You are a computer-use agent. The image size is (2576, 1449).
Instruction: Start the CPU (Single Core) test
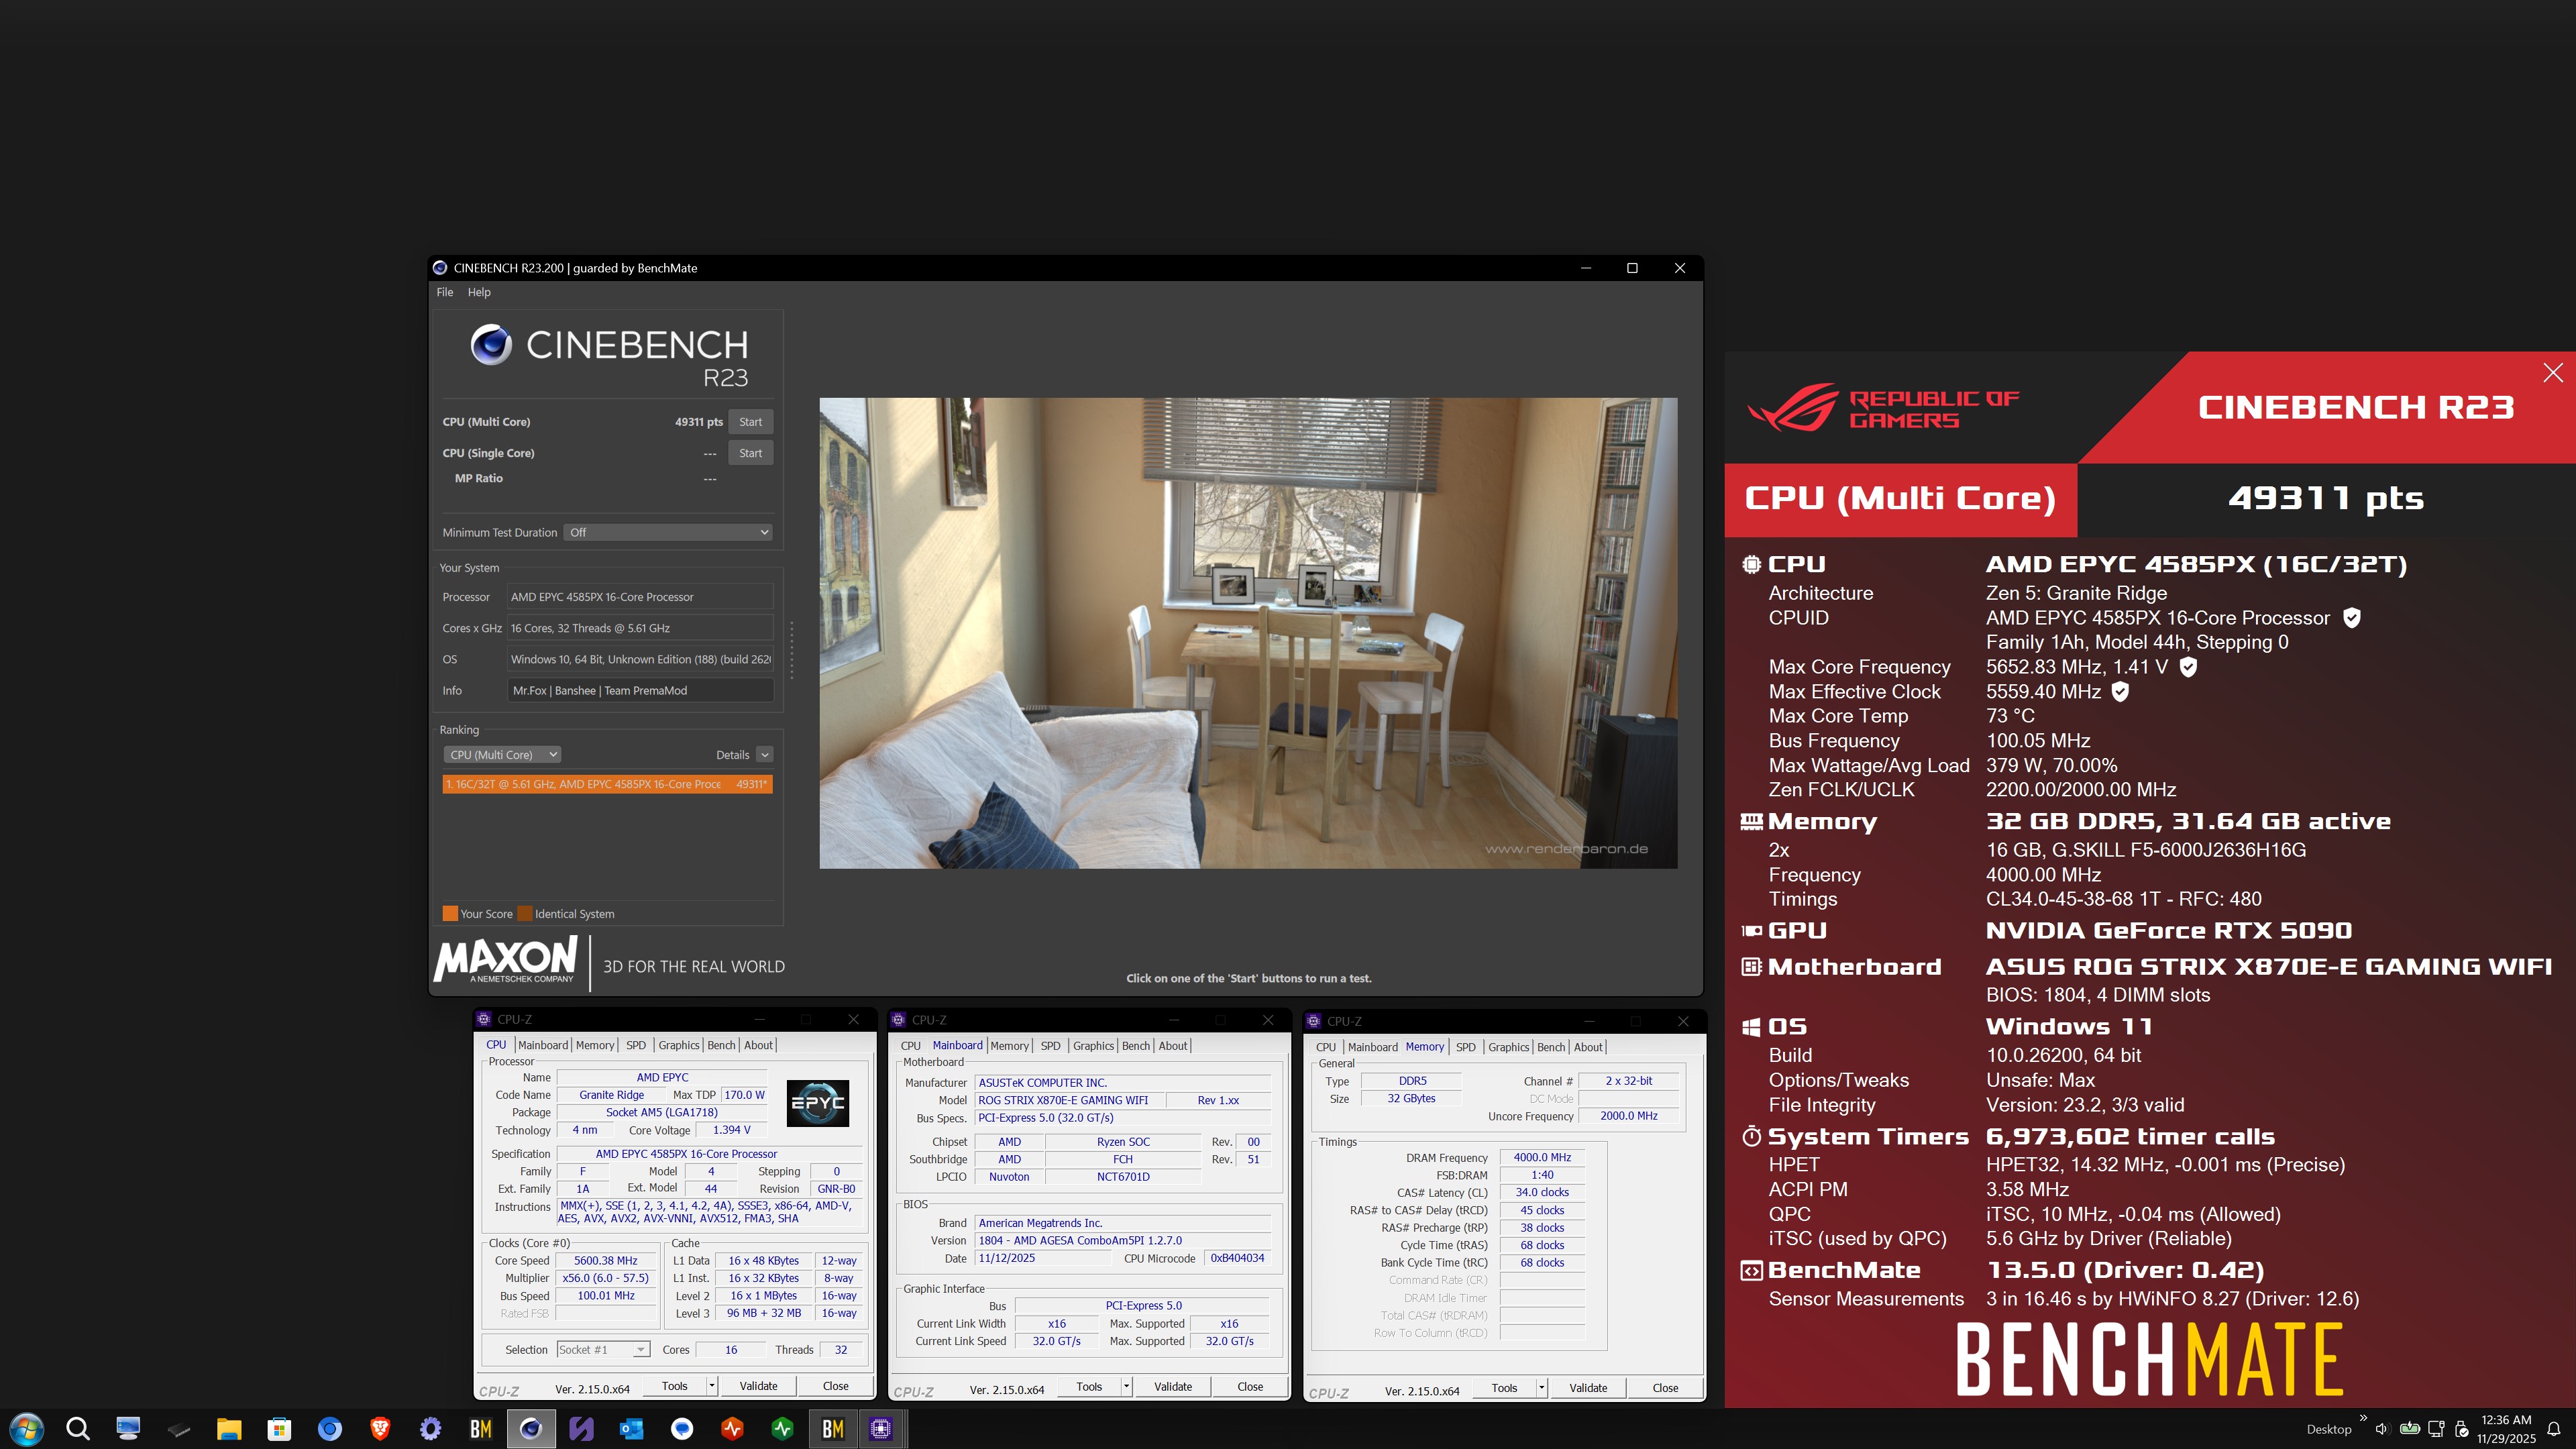pyautogui.click(x=750, y=453)
